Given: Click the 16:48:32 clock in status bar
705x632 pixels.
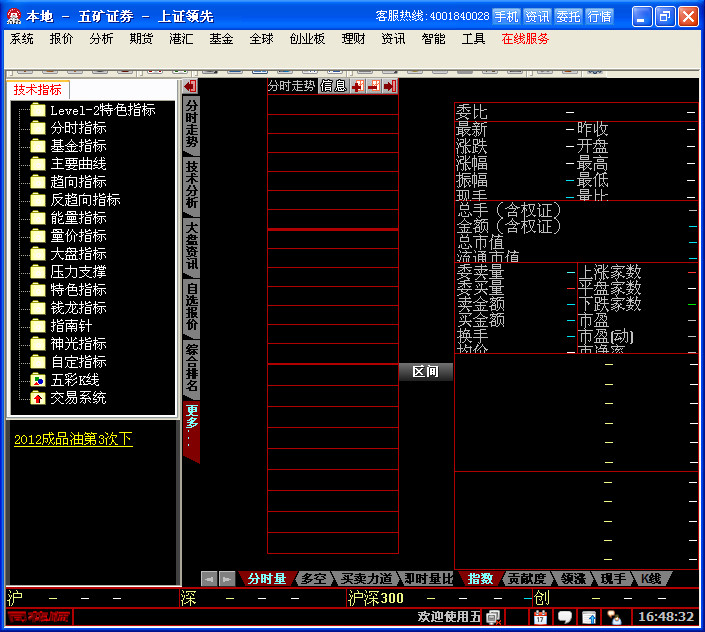Looking at the screenshot, I should (x=666, y=617).
